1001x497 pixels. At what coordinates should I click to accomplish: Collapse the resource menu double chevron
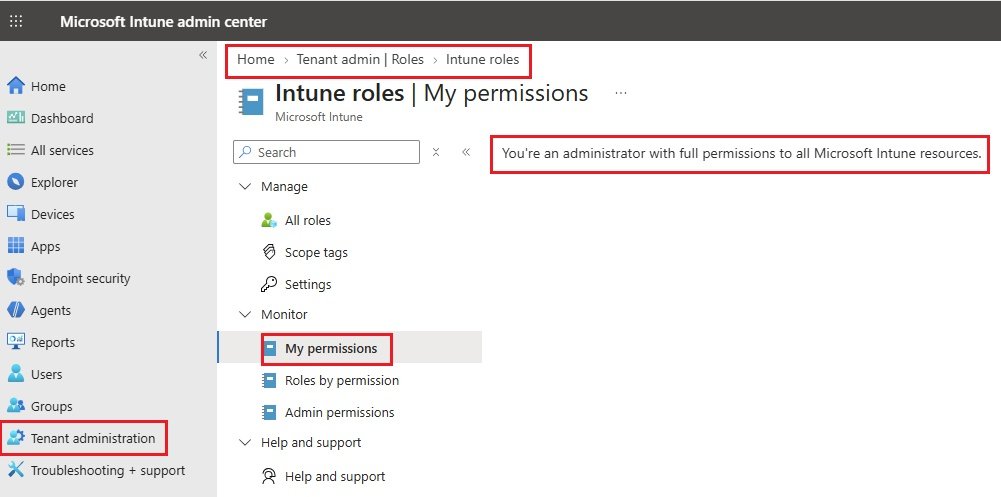[466, 152]
